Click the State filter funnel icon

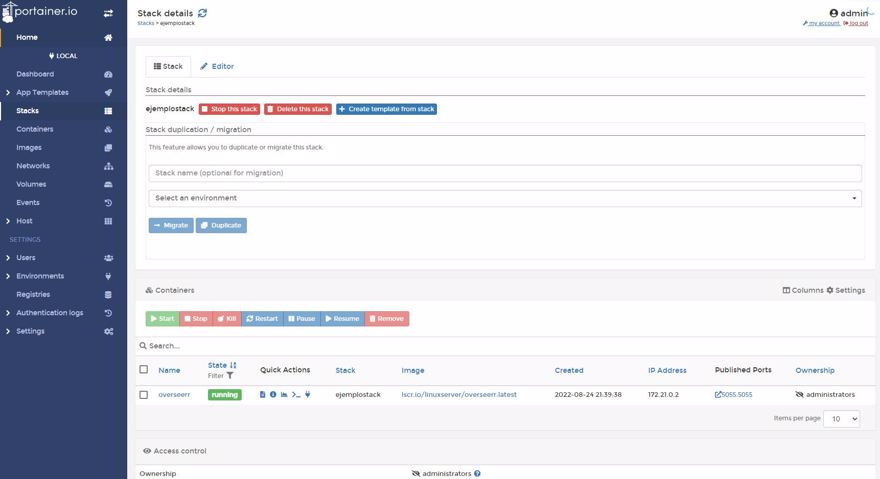pyautogui.click(x=230, y=376)
